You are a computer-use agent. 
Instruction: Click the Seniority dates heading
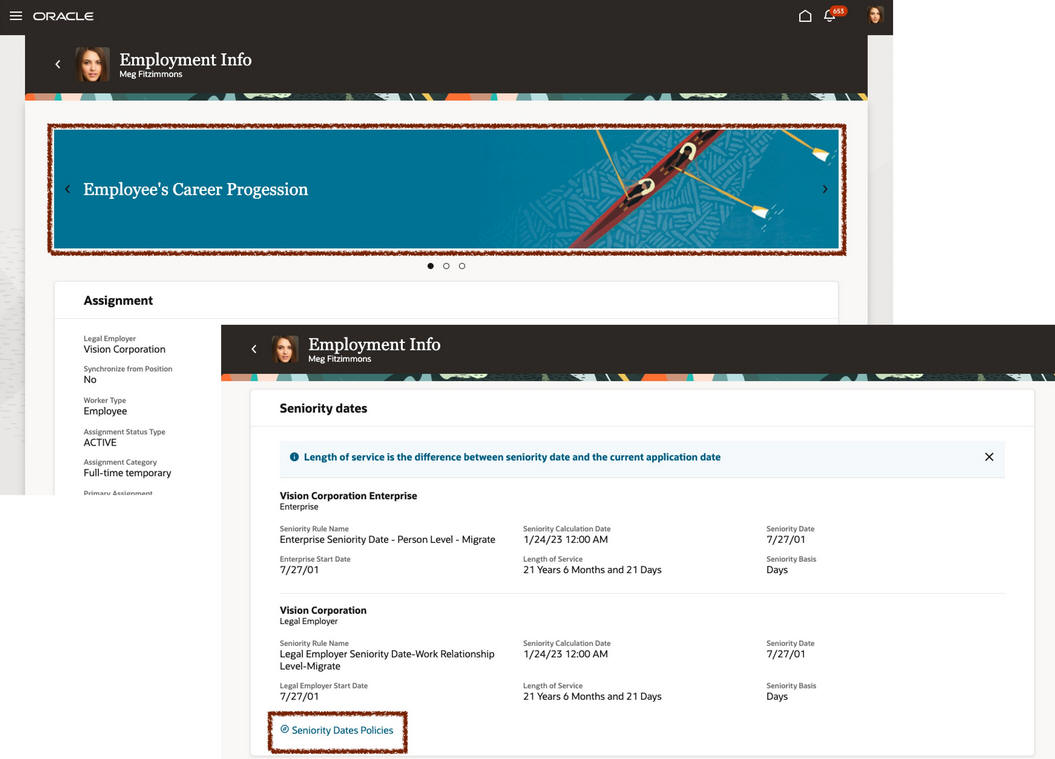pyautogui.click(x=323, y=408)
